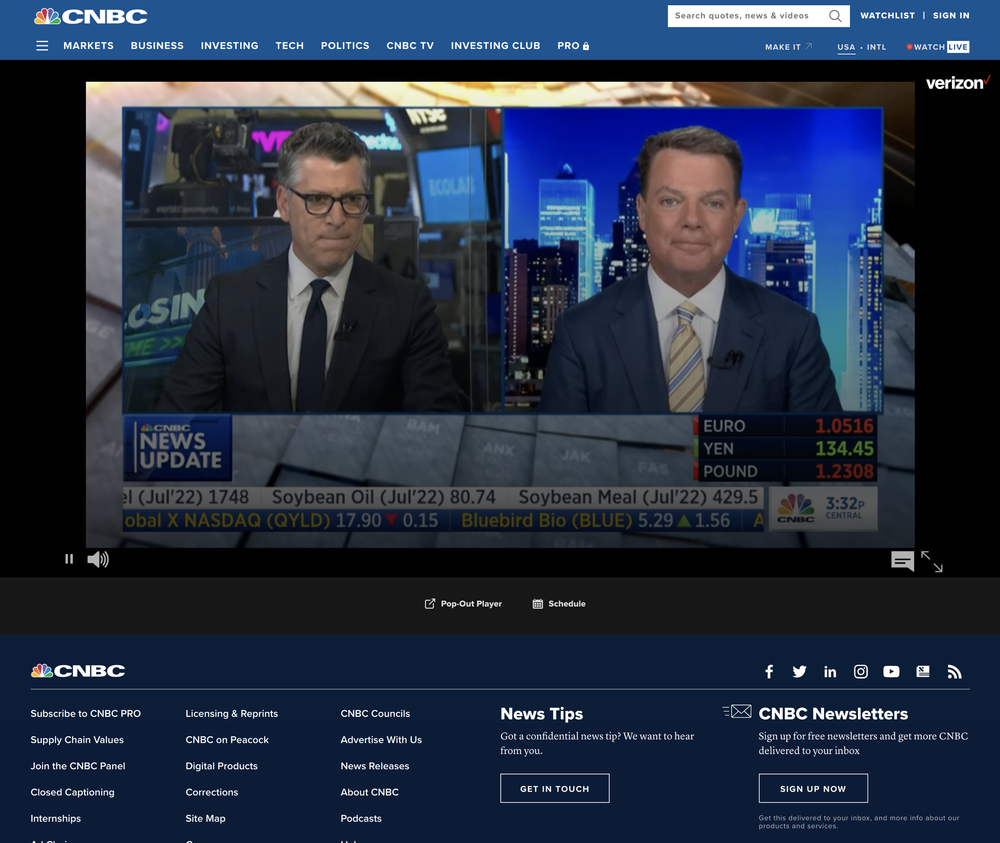Click the Verizon sponsor logo
Viewport: 1000px width, 843px height.
pos(957,82)
